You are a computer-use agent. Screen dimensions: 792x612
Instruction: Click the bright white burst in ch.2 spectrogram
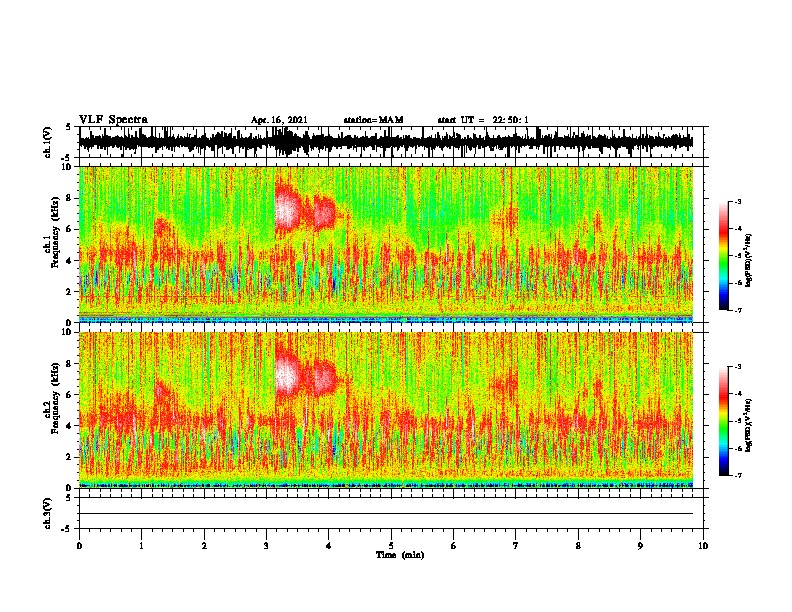[x=287, y=376]
